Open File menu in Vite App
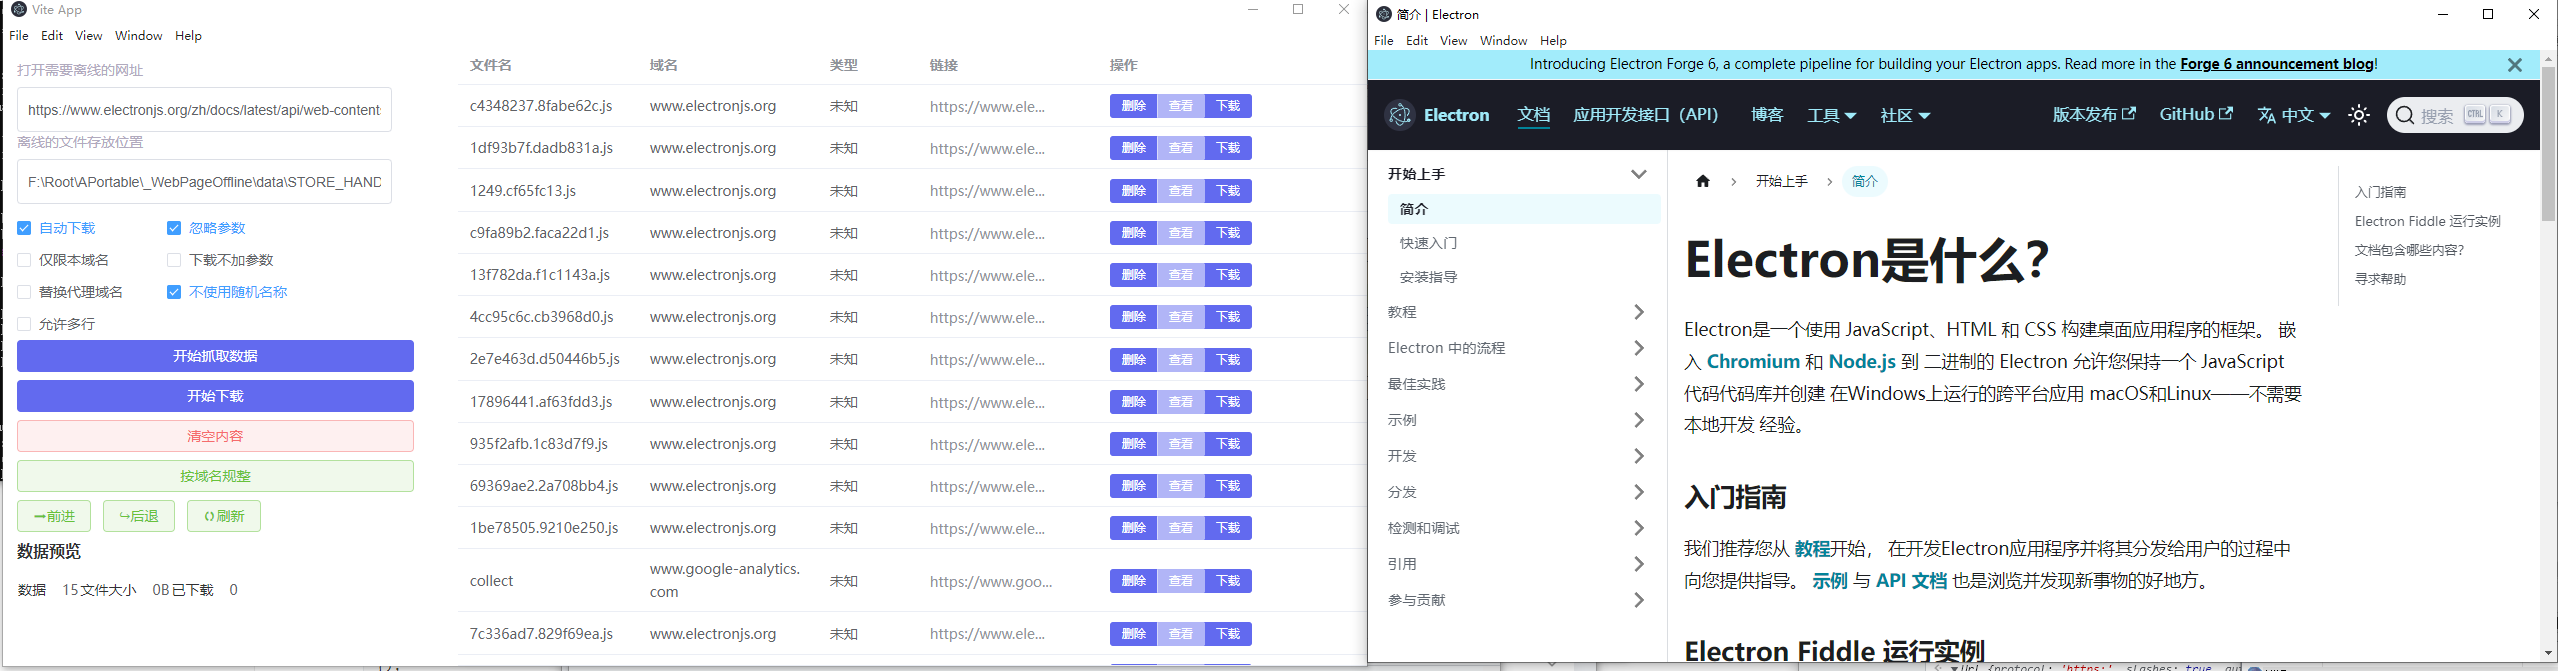Viewport: 2558px width, 671px height. point(19,36)
